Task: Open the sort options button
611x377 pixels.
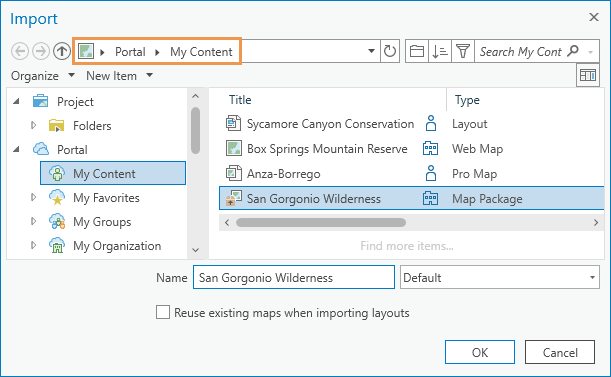Action: [x=440, y=51]
